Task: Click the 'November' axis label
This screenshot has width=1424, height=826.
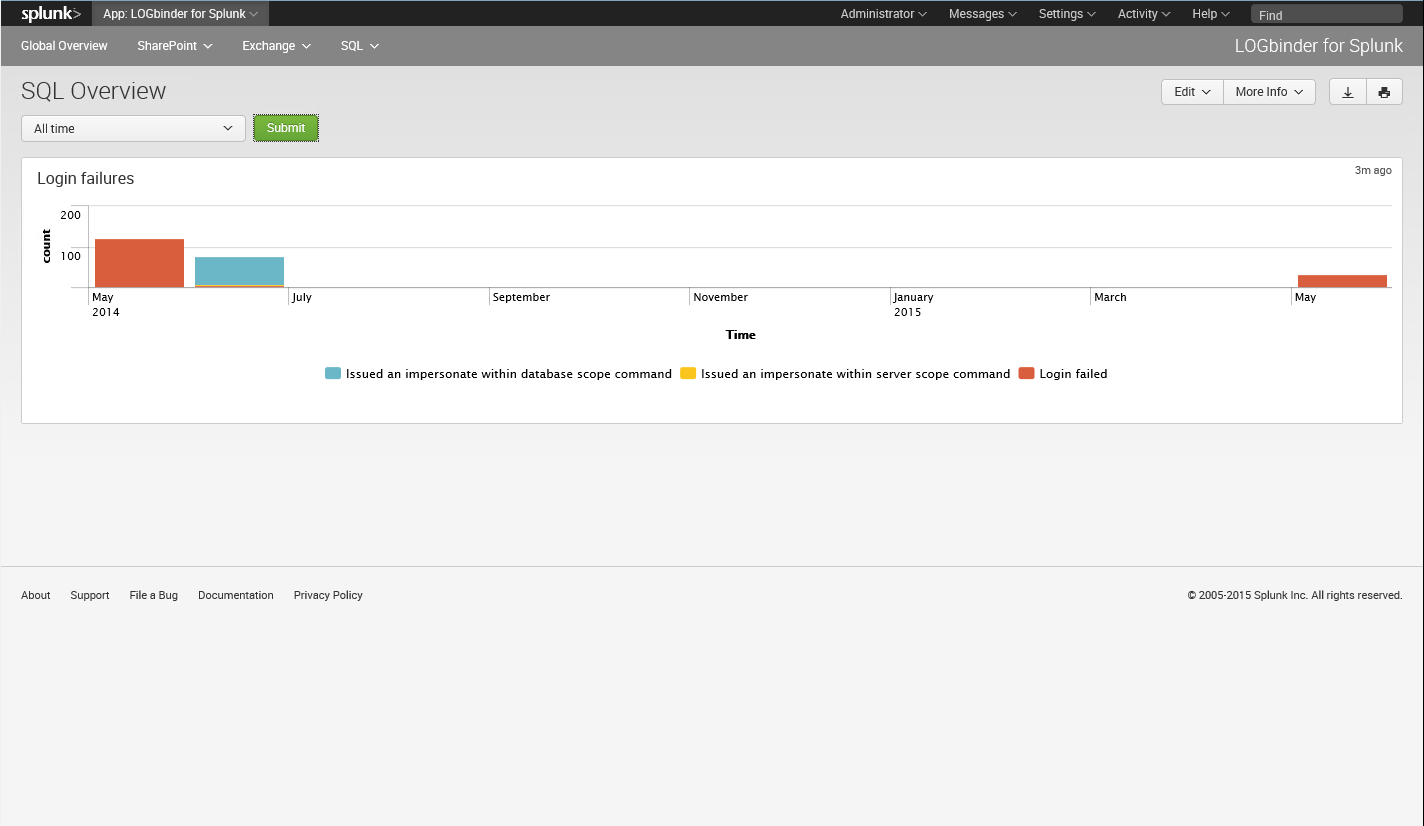Action: click(721, 297)
